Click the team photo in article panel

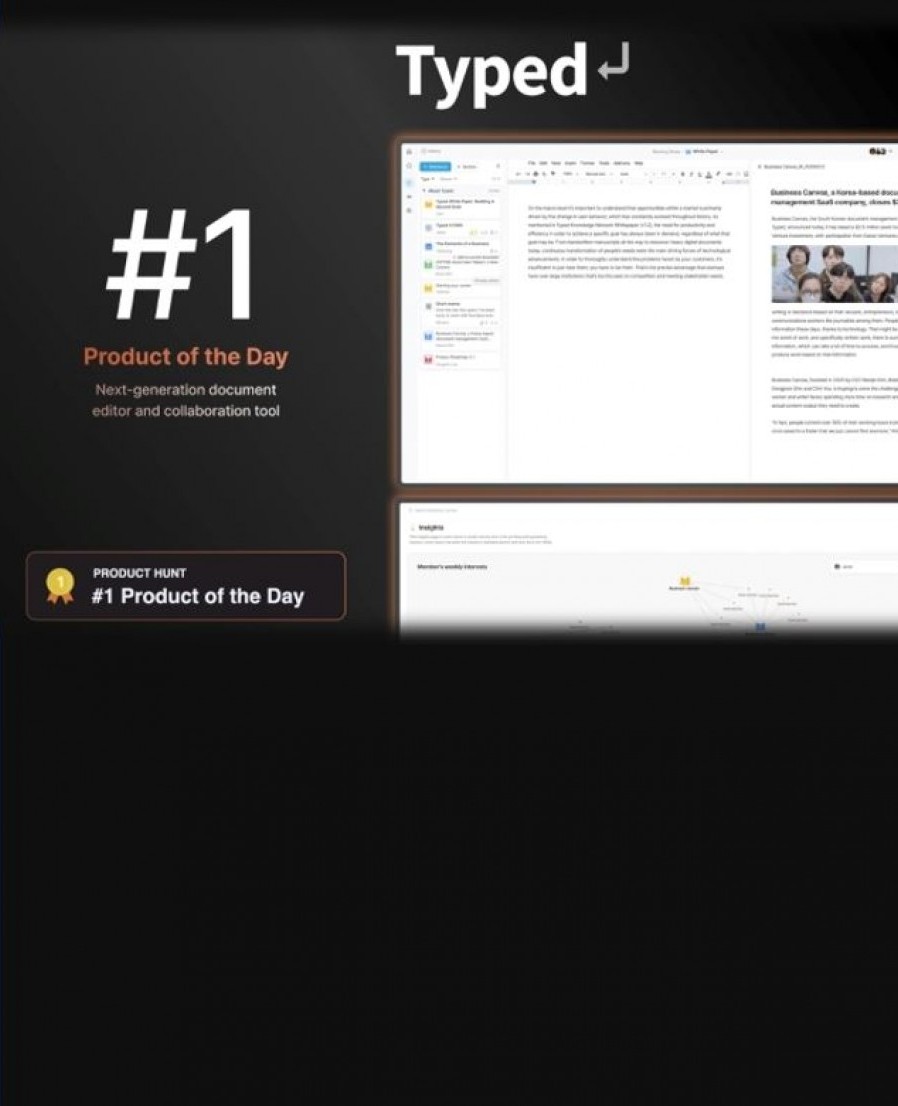835,274
